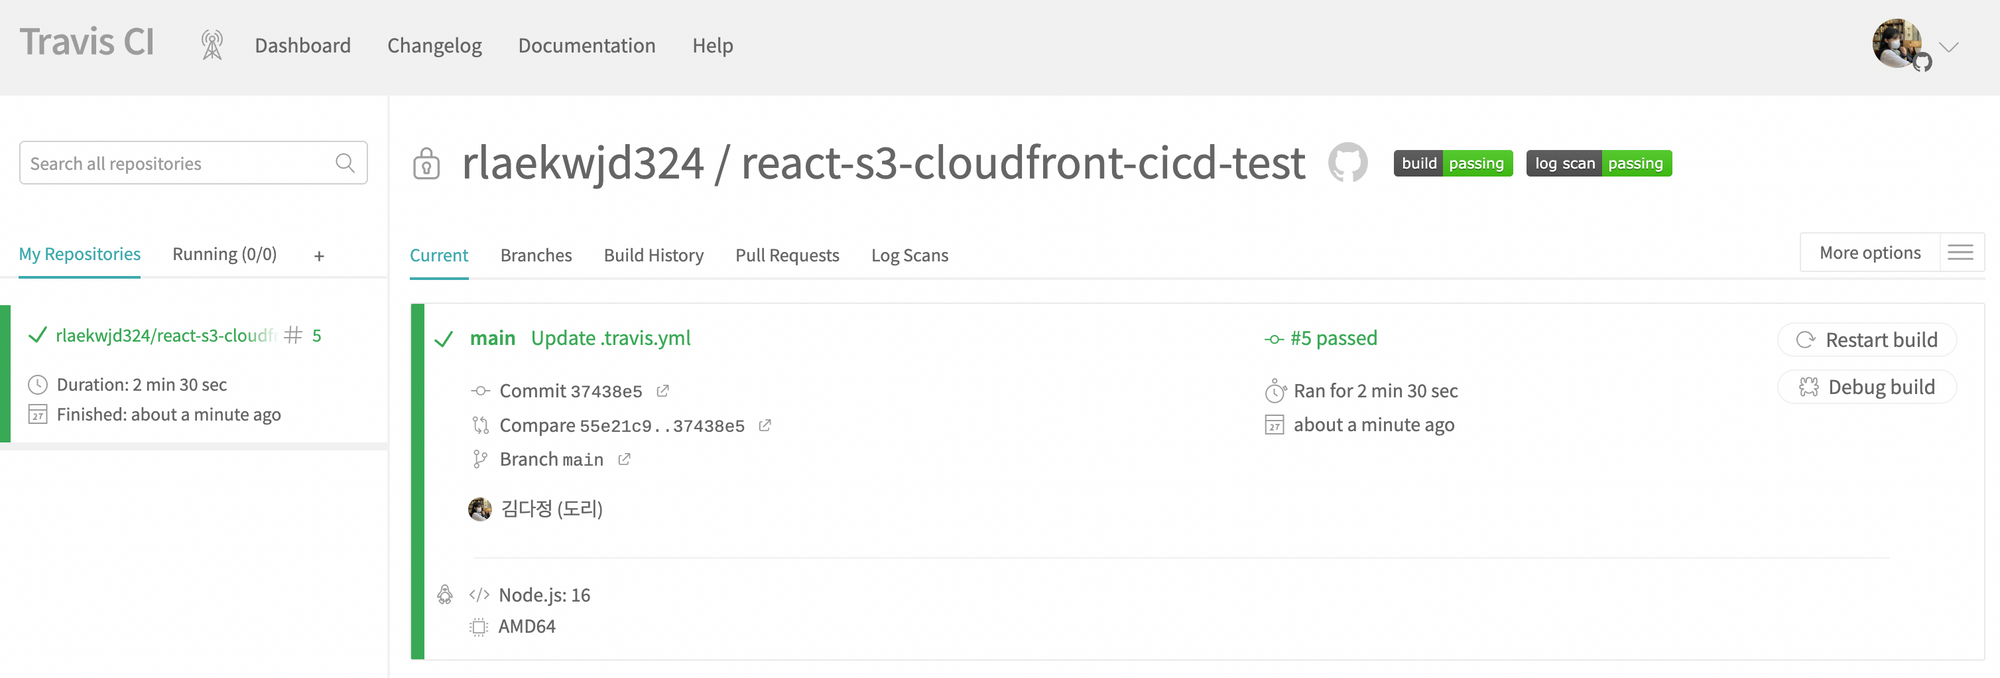Viewport: 2000px width, 678px height.
Task: Click the build passing badge
Action: (x=1453, y=163)
